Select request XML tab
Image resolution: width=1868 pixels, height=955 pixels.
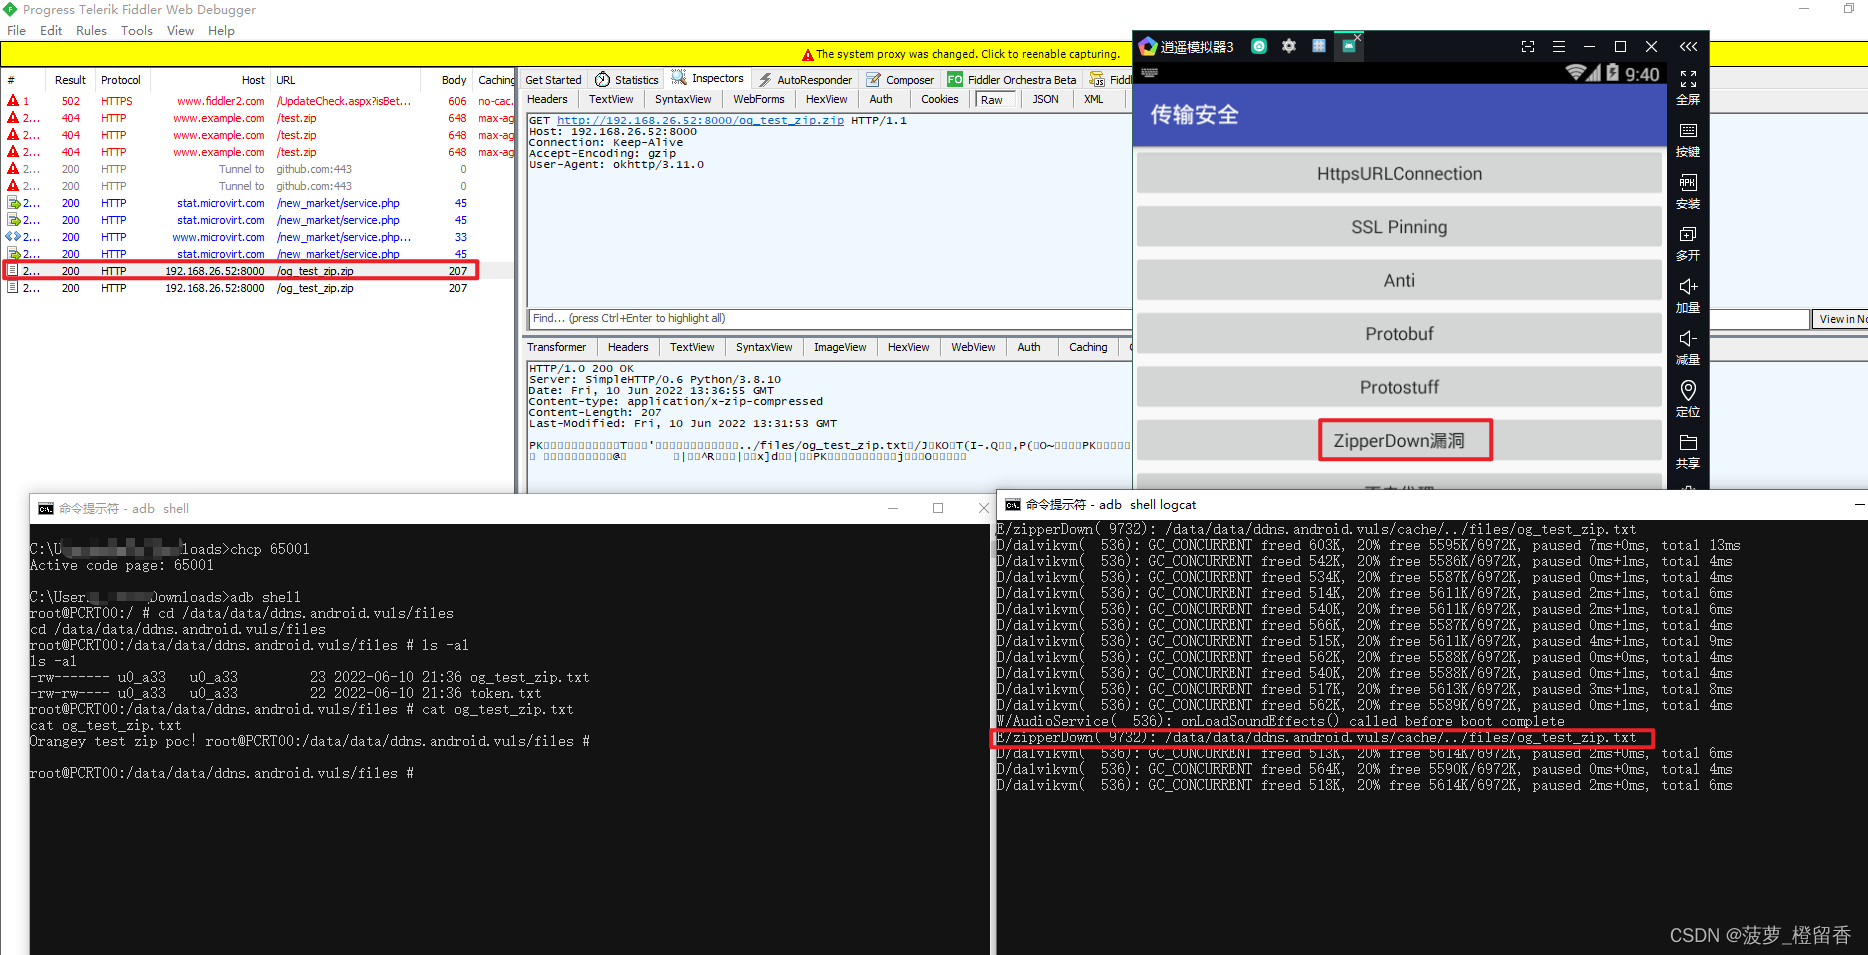tap(1094, 99)
